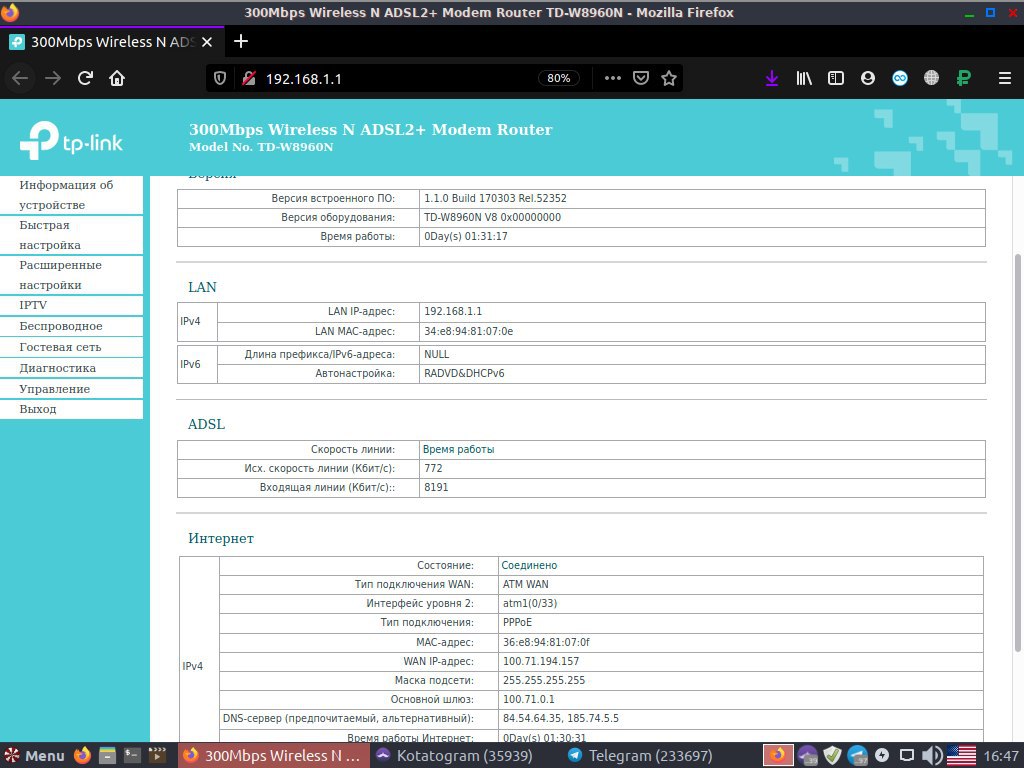Click the 16:47 clock

click(x=1000, y=756)
